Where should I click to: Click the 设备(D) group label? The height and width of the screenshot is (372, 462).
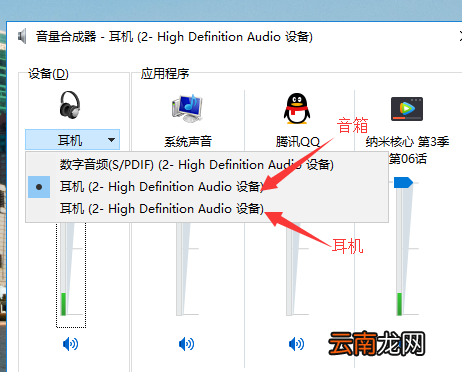pos(48,74)
